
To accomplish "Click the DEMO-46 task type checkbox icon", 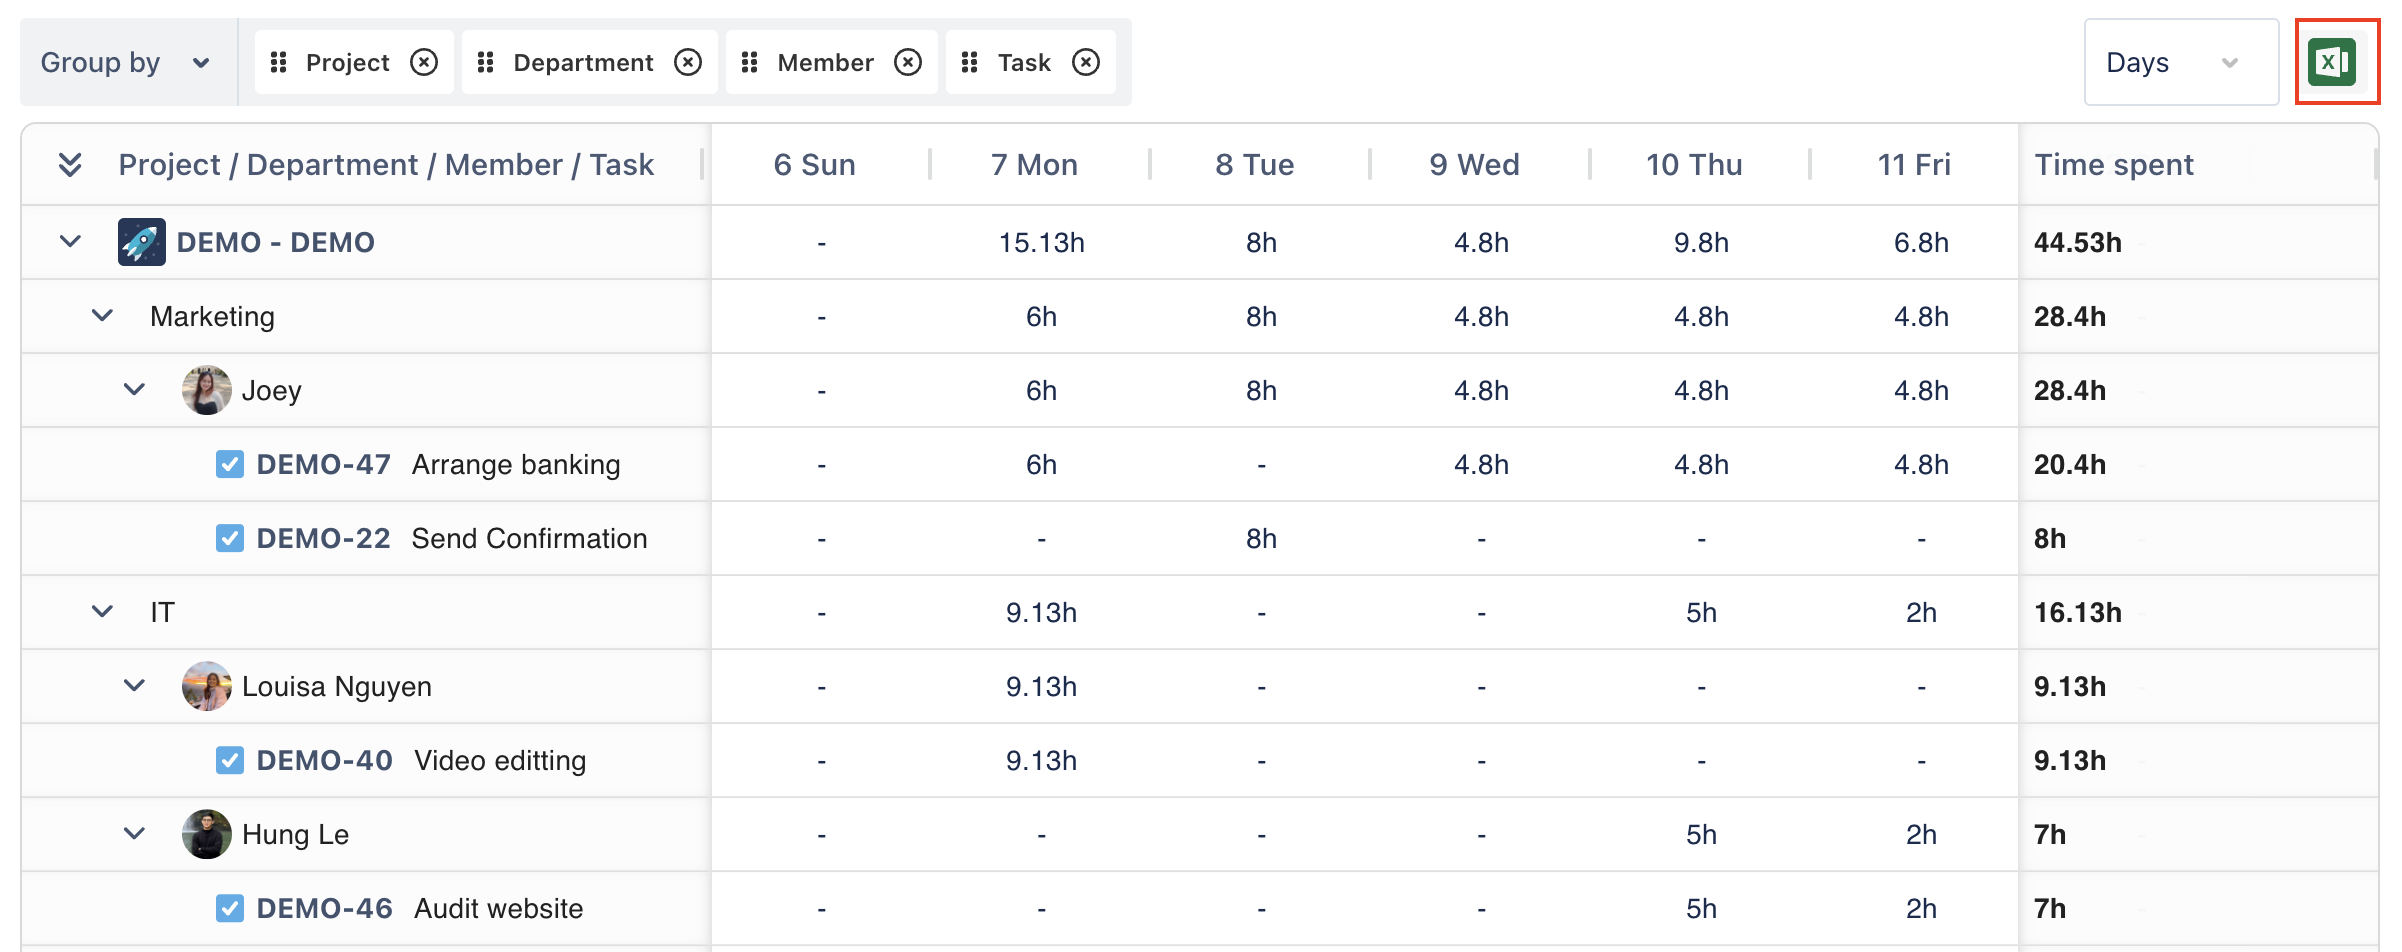I will pos(230,908).
